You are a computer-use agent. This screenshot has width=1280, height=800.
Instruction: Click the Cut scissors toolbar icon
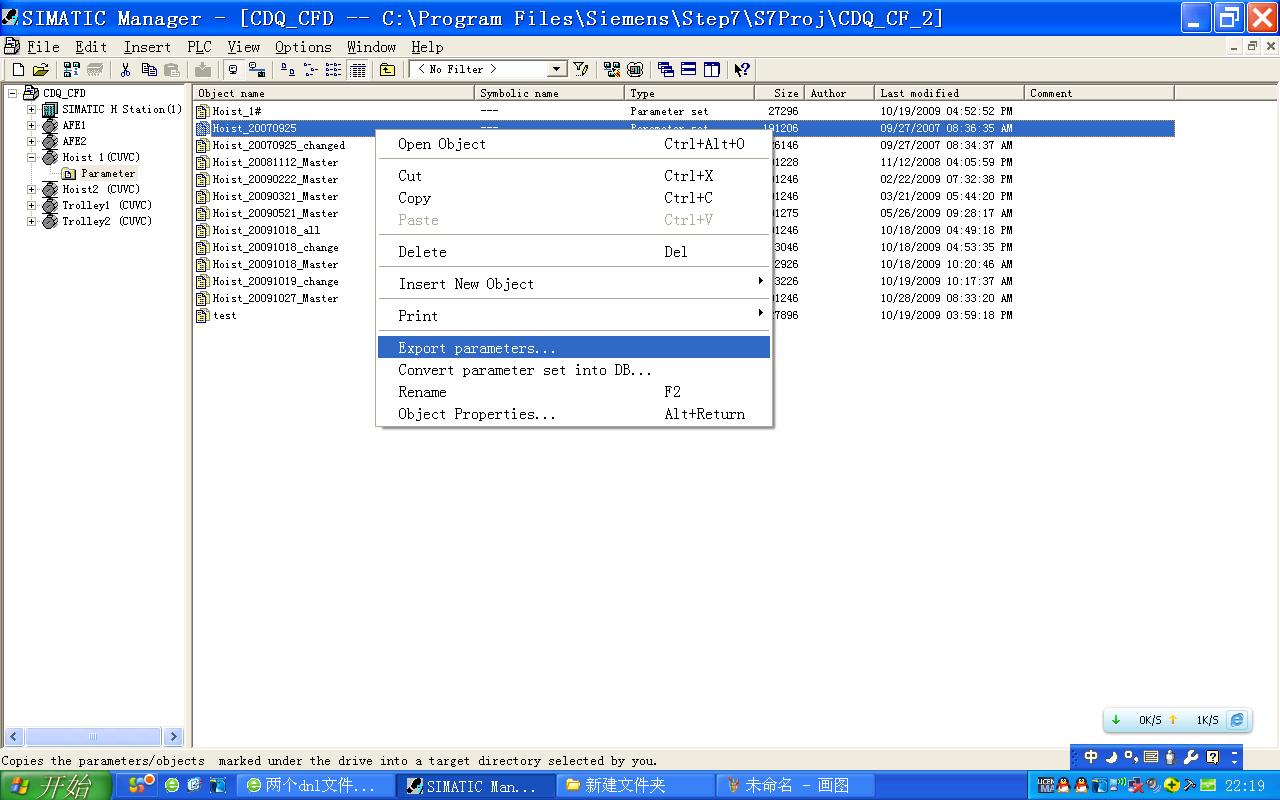pyautogui.click(x=125, y=69)
